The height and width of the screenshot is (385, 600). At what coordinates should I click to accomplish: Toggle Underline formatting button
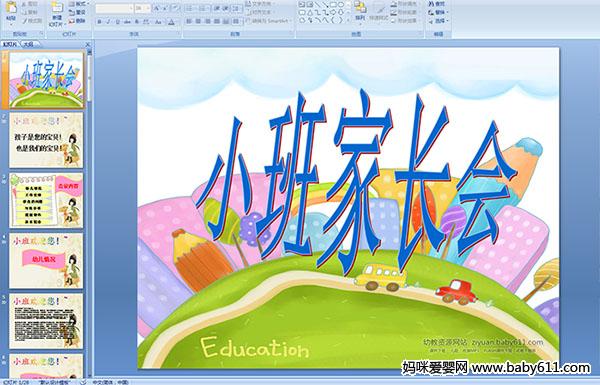118,22
